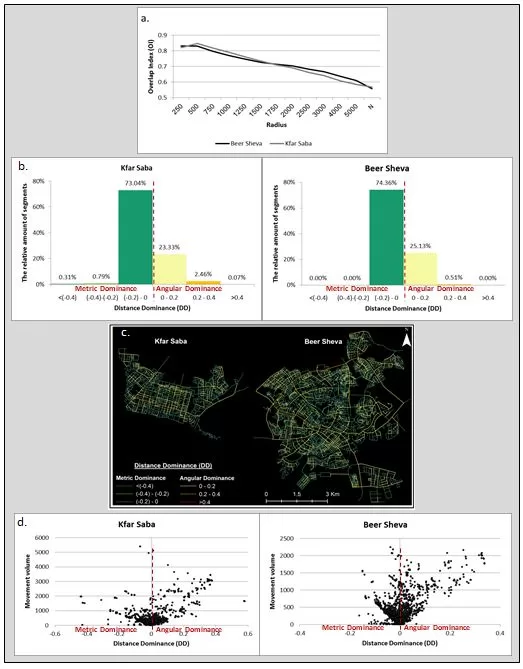This screenshot has height=669, width=523.
Task: Click the Radius axis title
Action: 276,125
